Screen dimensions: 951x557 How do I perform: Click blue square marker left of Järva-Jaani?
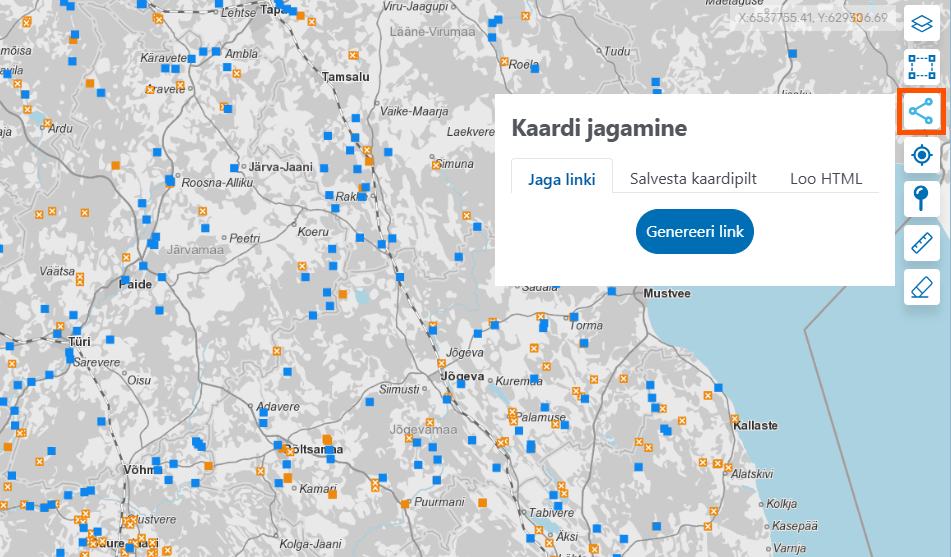[235, 167]
